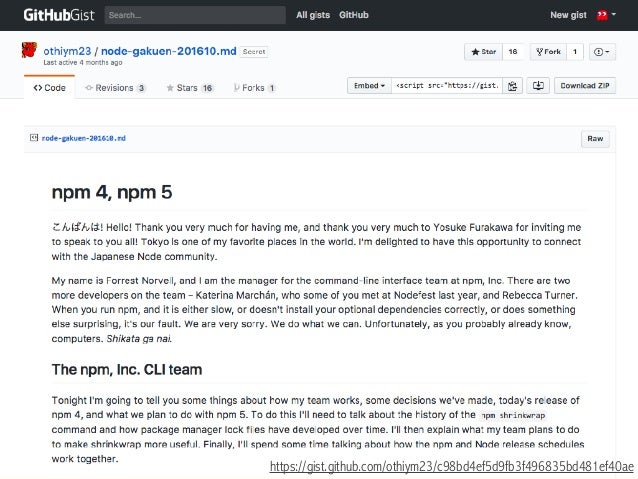The width and height of the screenshot is (638, 479).
Task: Focus the gist Search field
Action: 195,15
